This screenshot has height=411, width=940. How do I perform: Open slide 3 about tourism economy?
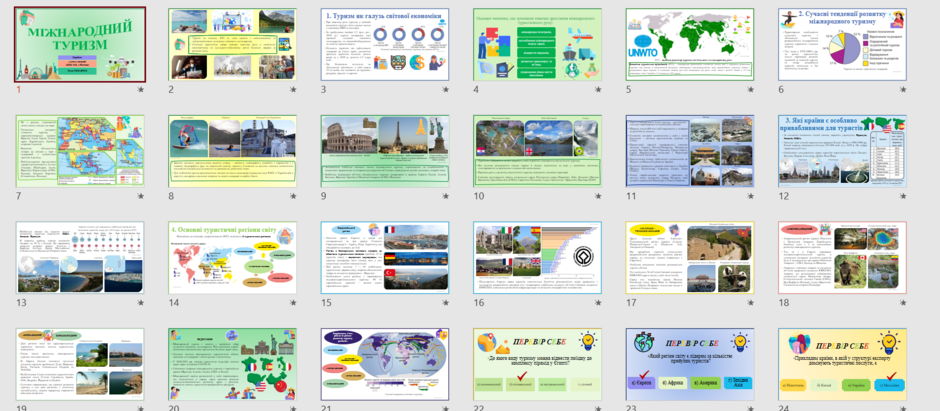click(385, 44)
